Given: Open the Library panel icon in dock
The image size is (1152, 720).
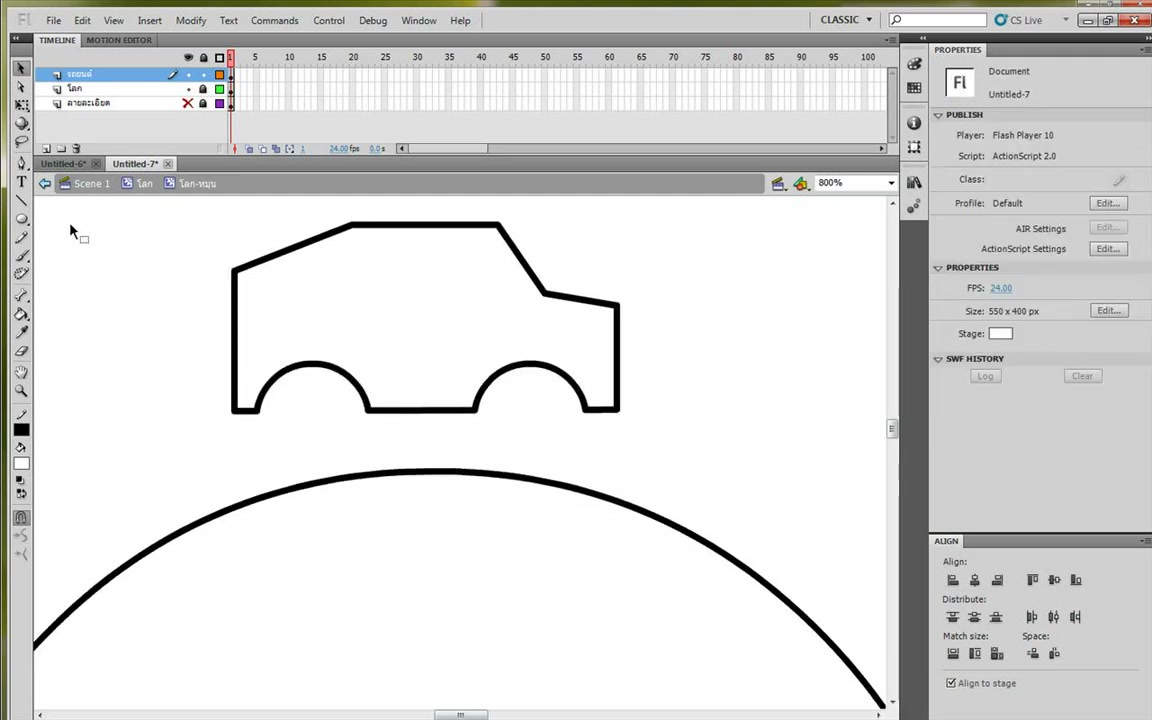Looking at the screenshot, I should (x=914, y=182).
